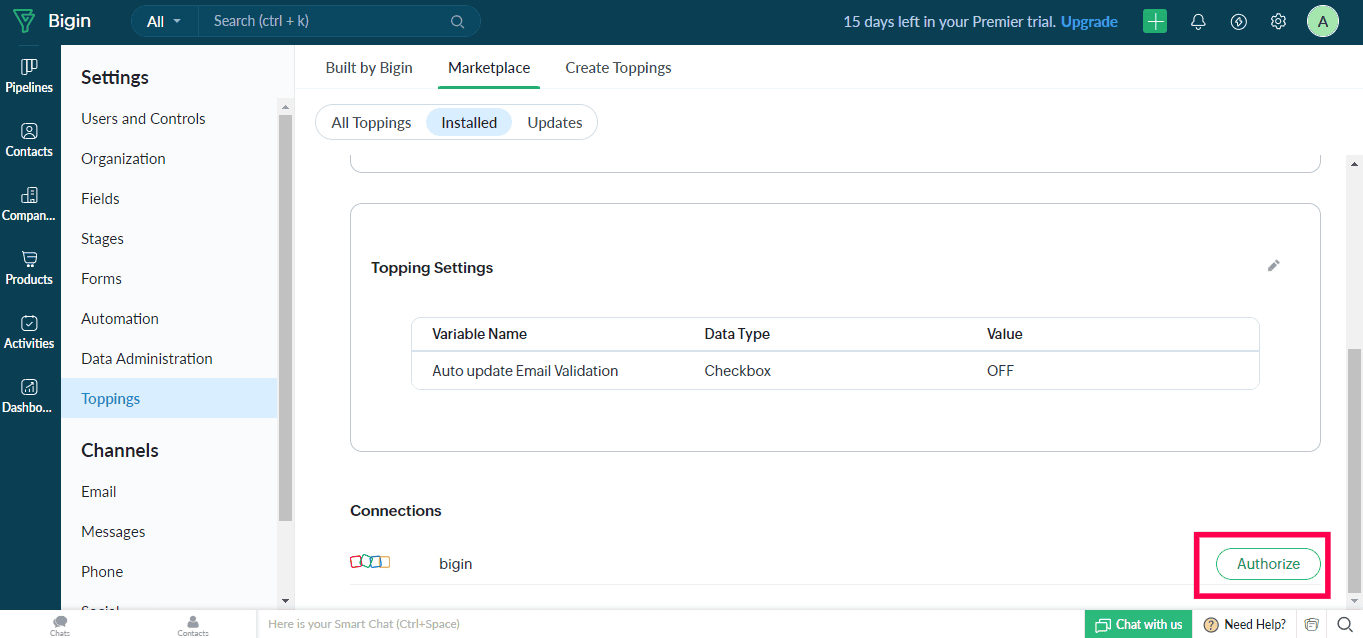Click the sidebar scrollbar down arrow
This screenshot has height=638, width=1363.
[285, 601]
